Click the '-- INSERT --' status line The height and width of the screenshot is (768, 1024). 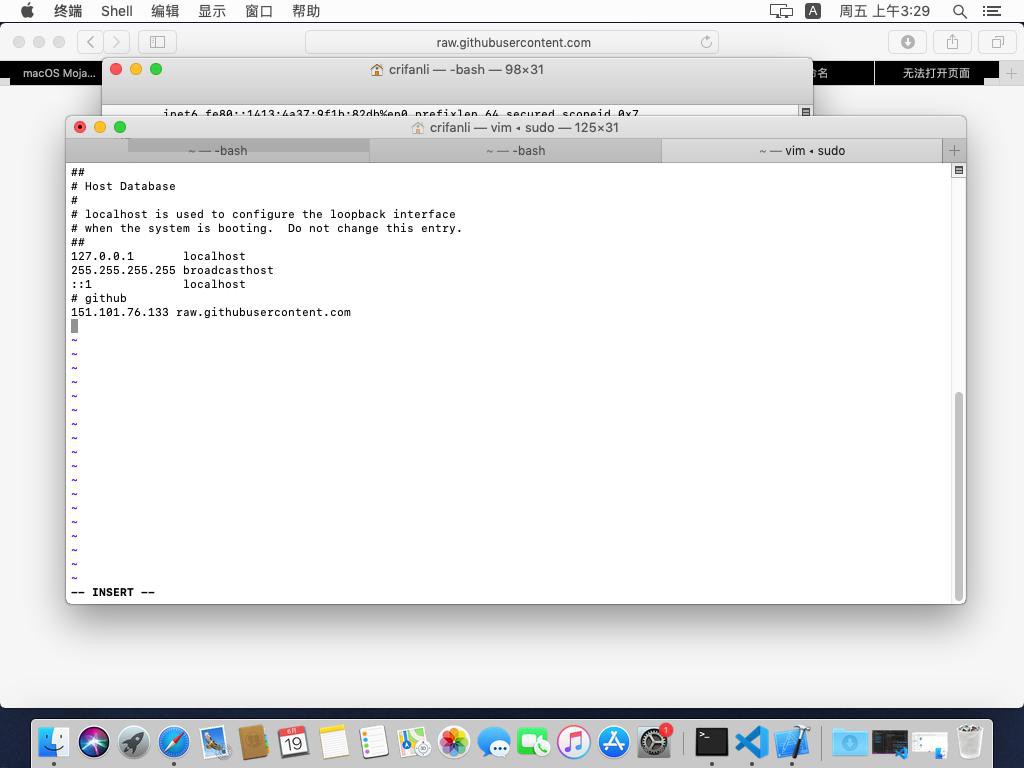tap(113, 592)
